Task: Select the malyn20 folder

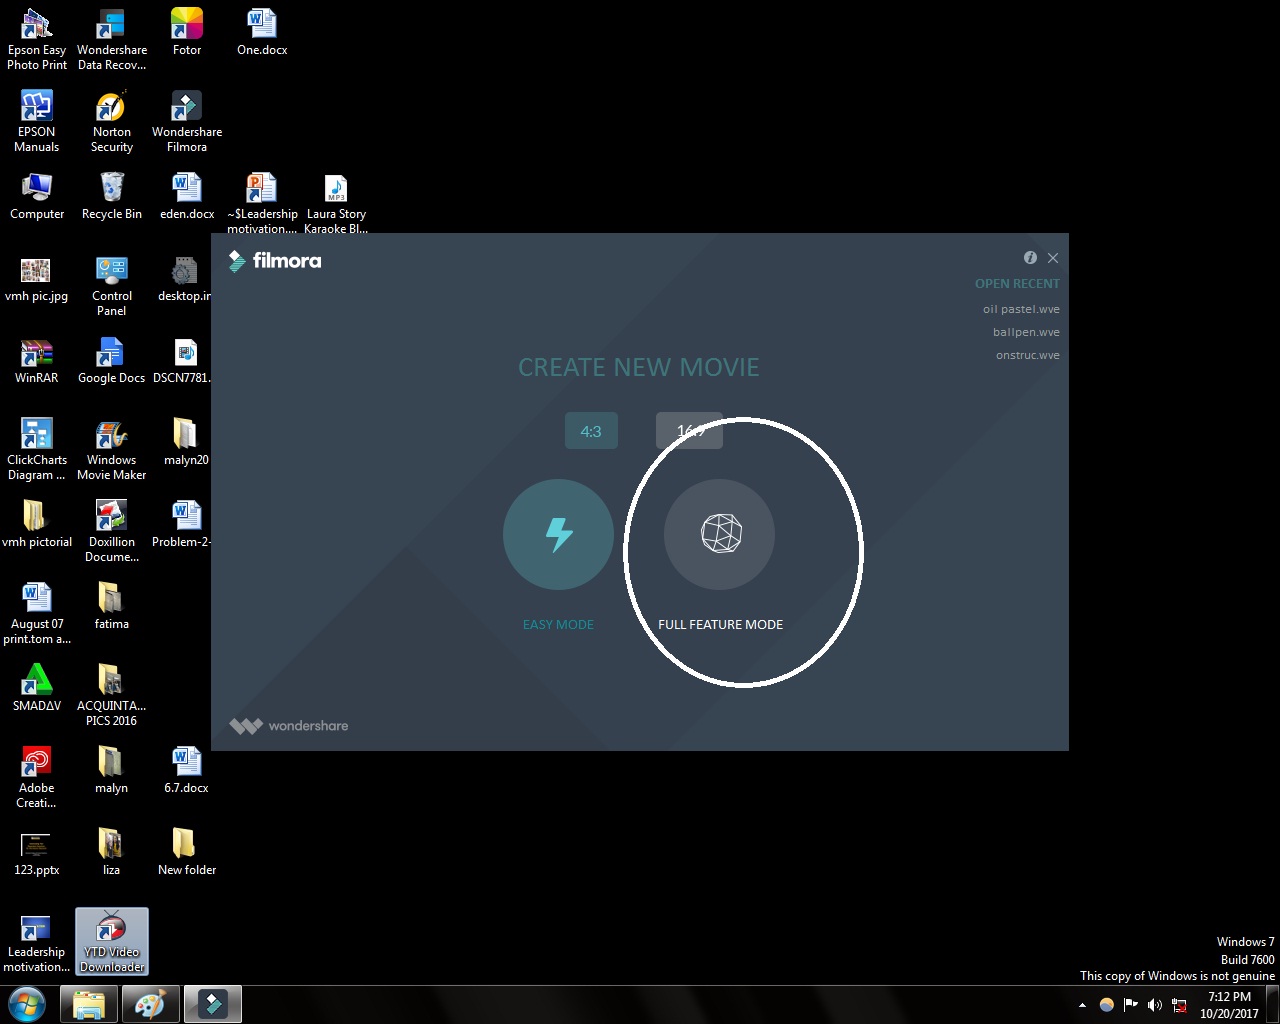Action: click(186, 442)
